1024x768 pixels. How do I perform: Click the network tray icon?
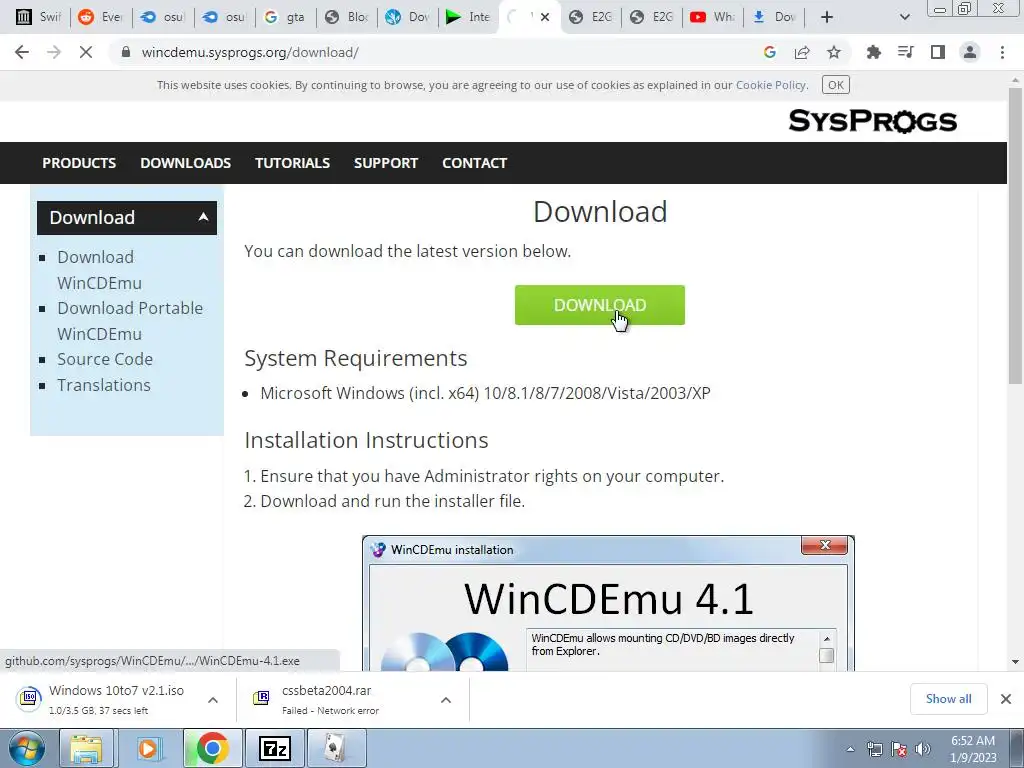[874, 749]
